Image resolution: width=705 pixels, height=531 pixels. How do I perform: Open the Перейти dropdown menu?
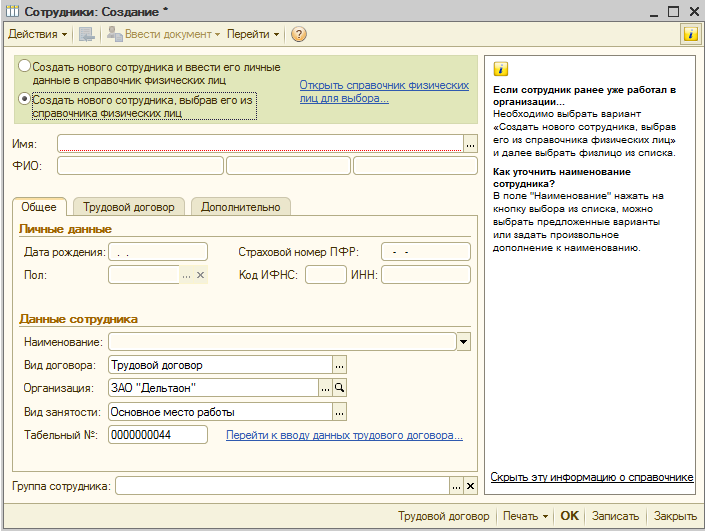[x=253, y=34]
